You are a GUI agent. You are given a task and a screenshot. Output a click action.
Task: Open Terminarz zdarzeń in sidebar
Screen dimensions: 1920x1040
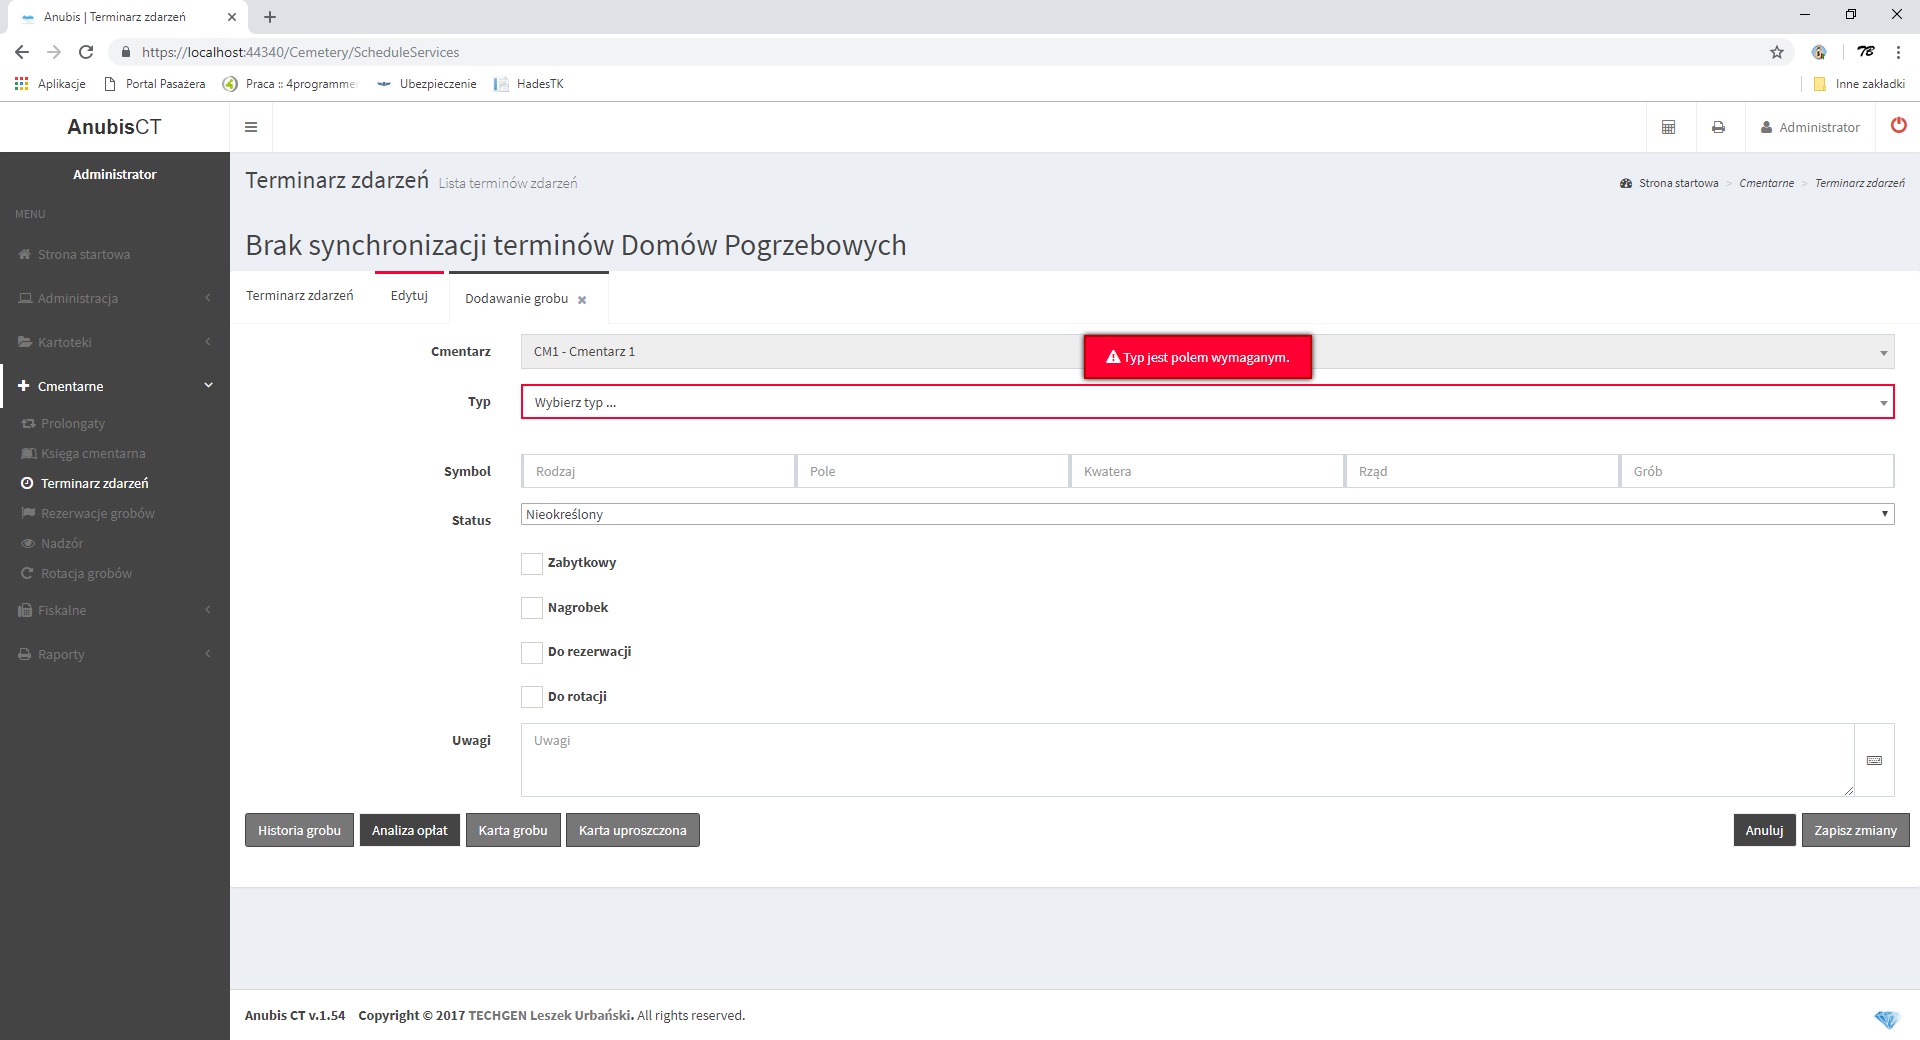pyautogui.click(x=94, y=483)
